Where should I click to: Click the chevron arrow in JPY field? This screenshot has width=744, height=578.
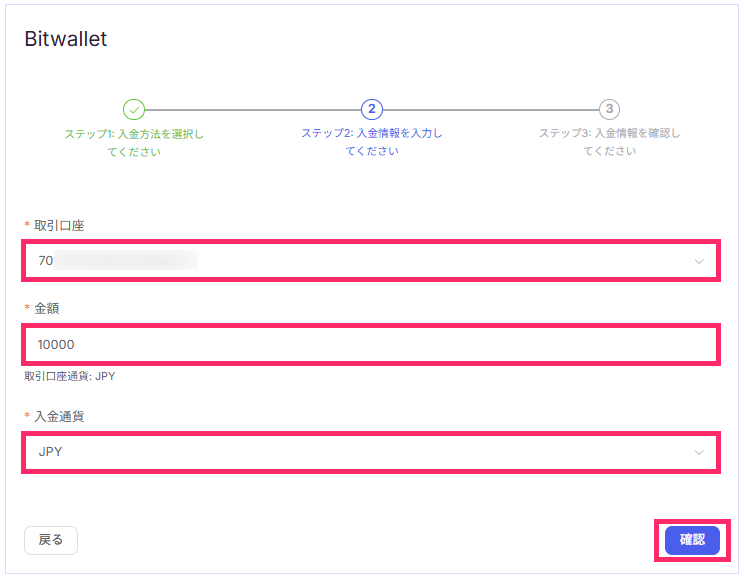click(x=699, y=452)
